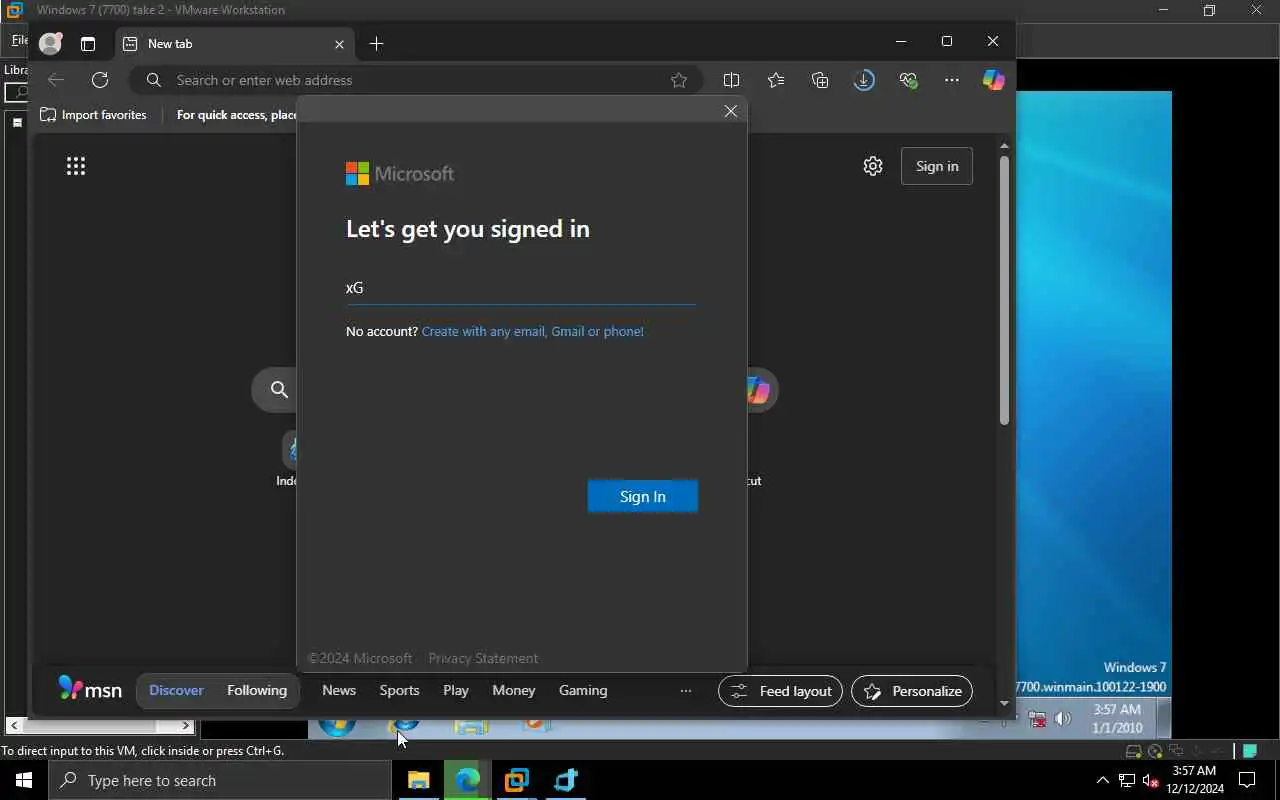Open Settings and more ellipsis menu
1280x800 pixels.
point(952,80)
